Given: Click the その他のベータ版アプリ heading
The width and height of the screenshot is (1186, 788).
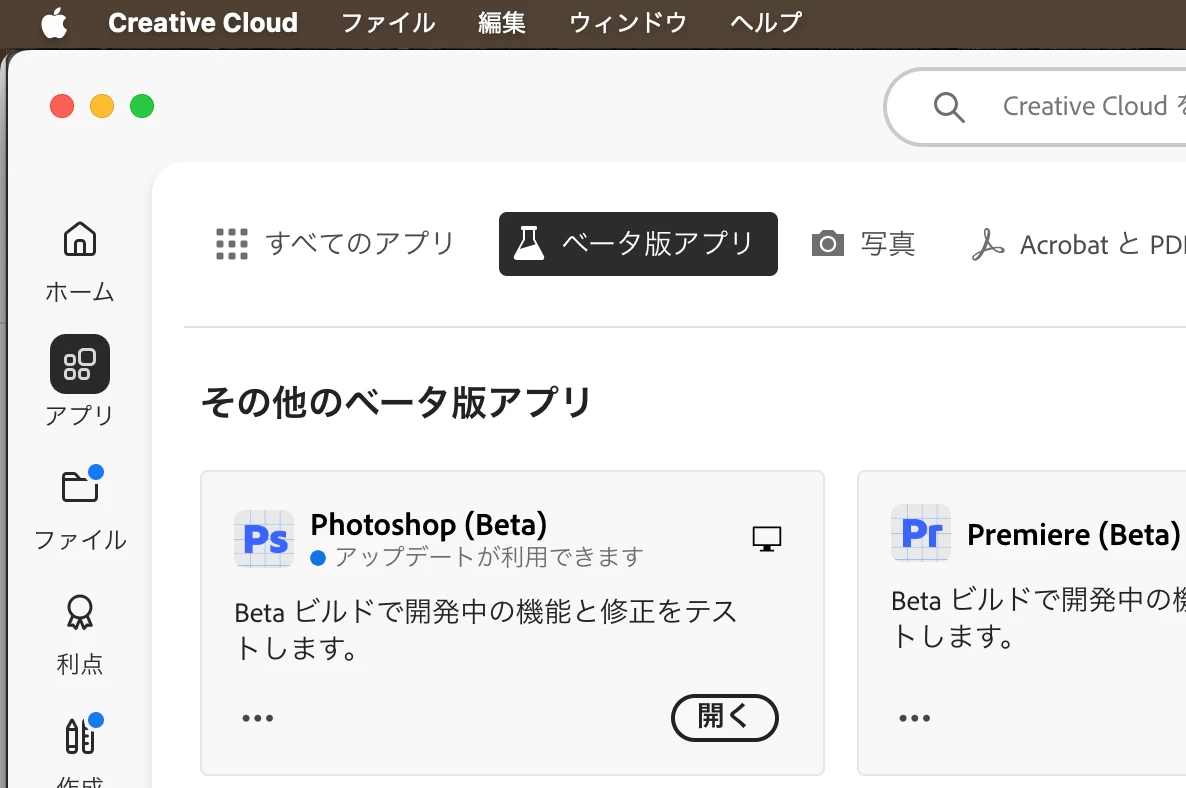Looking at the screenshot, I should pyautogui.click(x=396, y=402).
